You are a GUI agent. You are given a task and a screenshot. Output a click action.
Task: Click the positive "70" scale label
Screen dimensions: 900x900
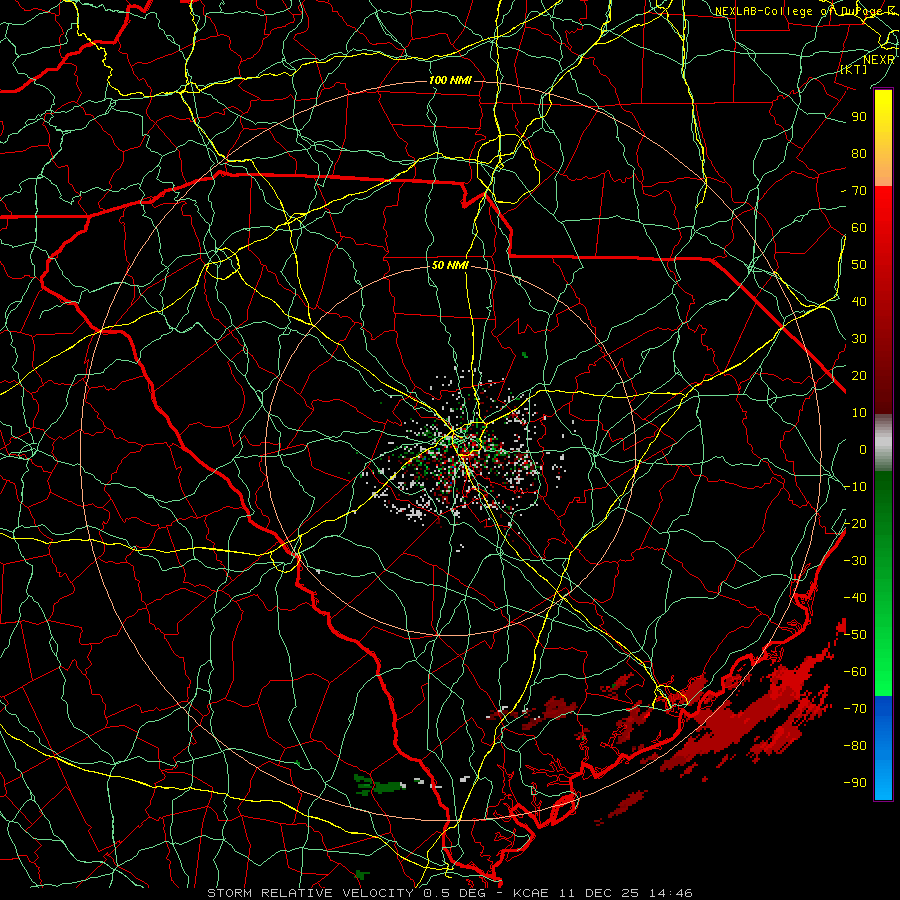pos(859,191)
